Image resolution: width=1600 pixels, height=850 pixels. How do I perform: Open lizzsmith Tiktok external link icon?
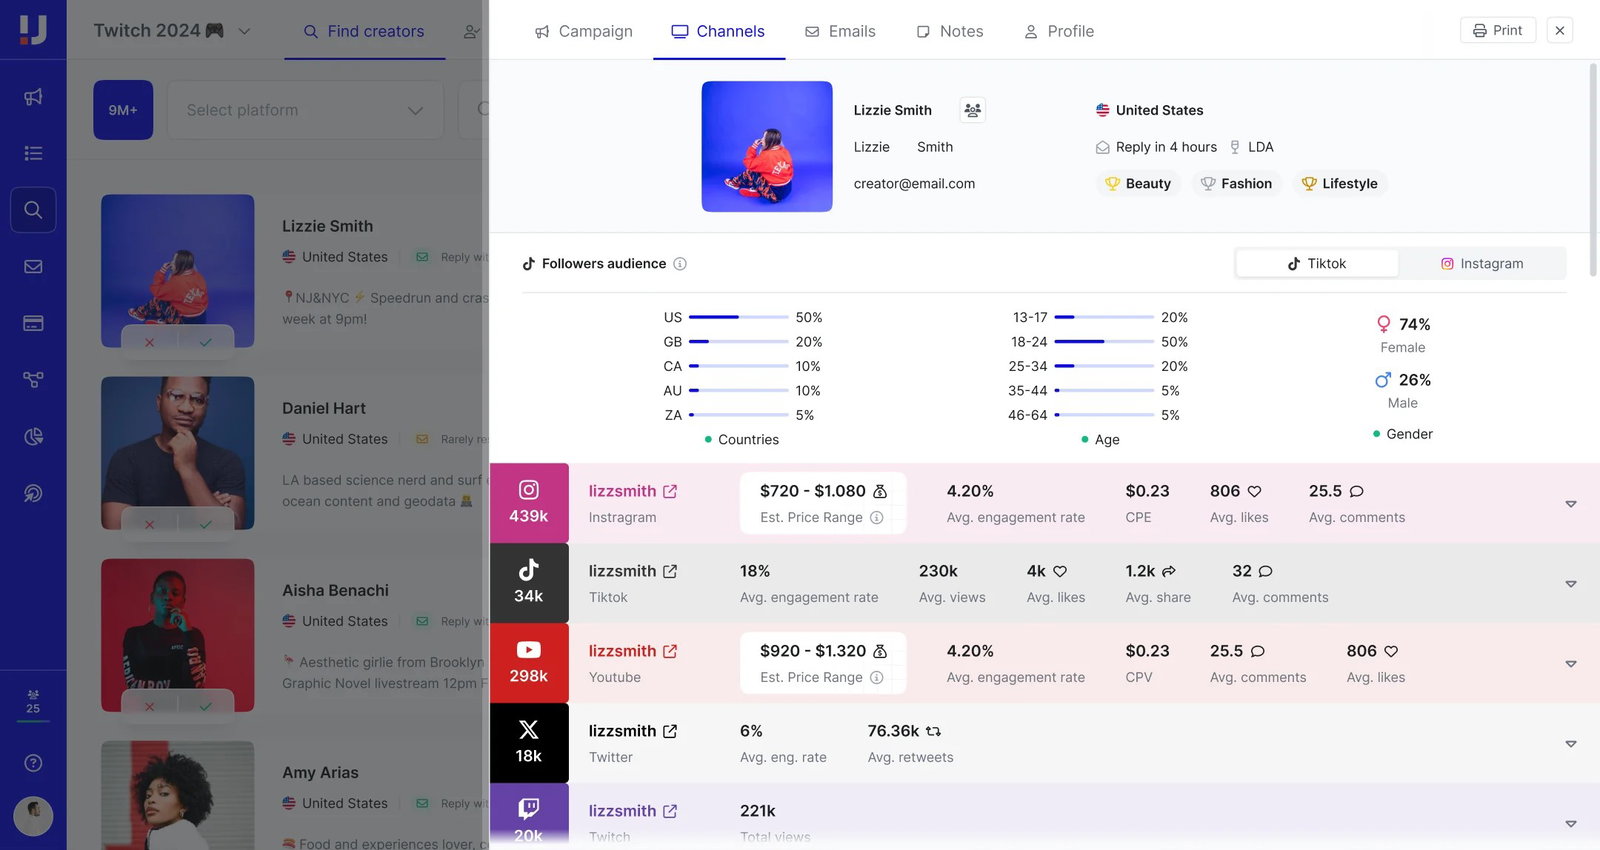coord(670,571)
